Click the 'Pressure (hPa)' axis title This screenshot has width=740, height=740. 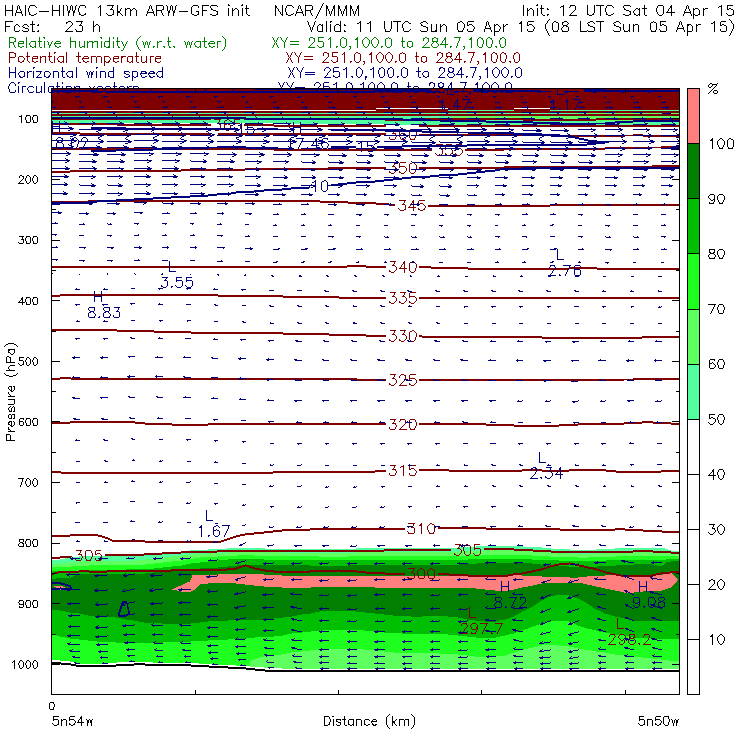(10, 392)
